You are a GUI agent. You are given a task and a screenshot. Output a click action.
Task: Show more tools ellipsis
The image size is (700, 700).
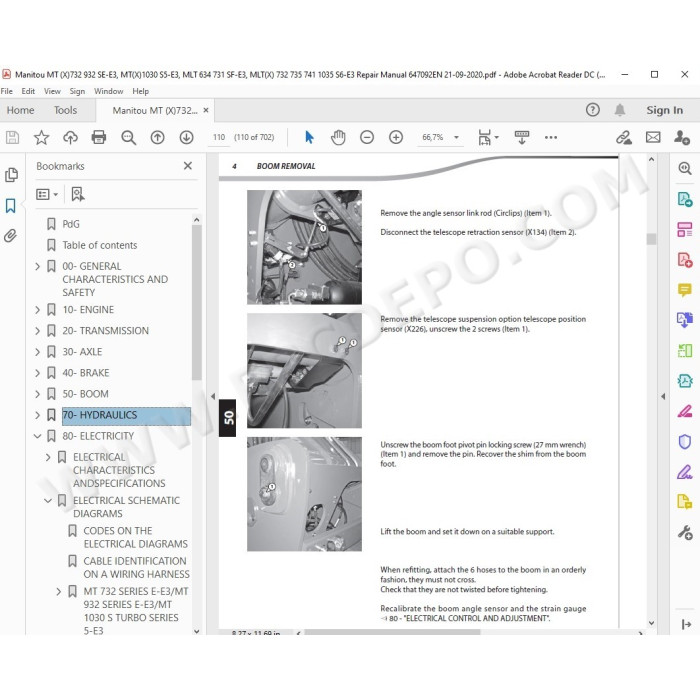tap(550, 138)
